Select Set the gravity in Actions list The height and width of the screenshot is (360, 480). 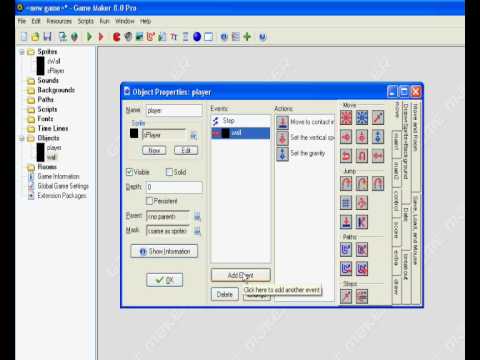tap(305, 154)
